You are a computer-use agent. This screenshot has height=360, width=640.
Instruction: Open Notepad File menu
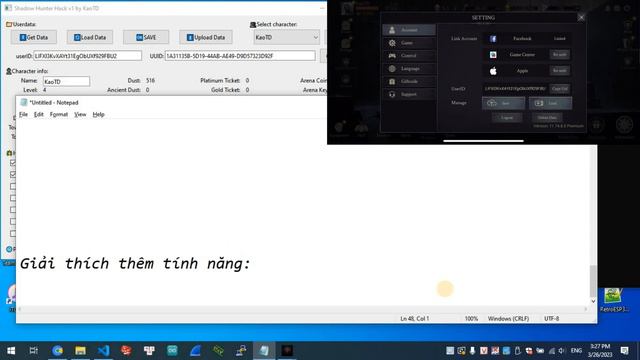[23, 114]
